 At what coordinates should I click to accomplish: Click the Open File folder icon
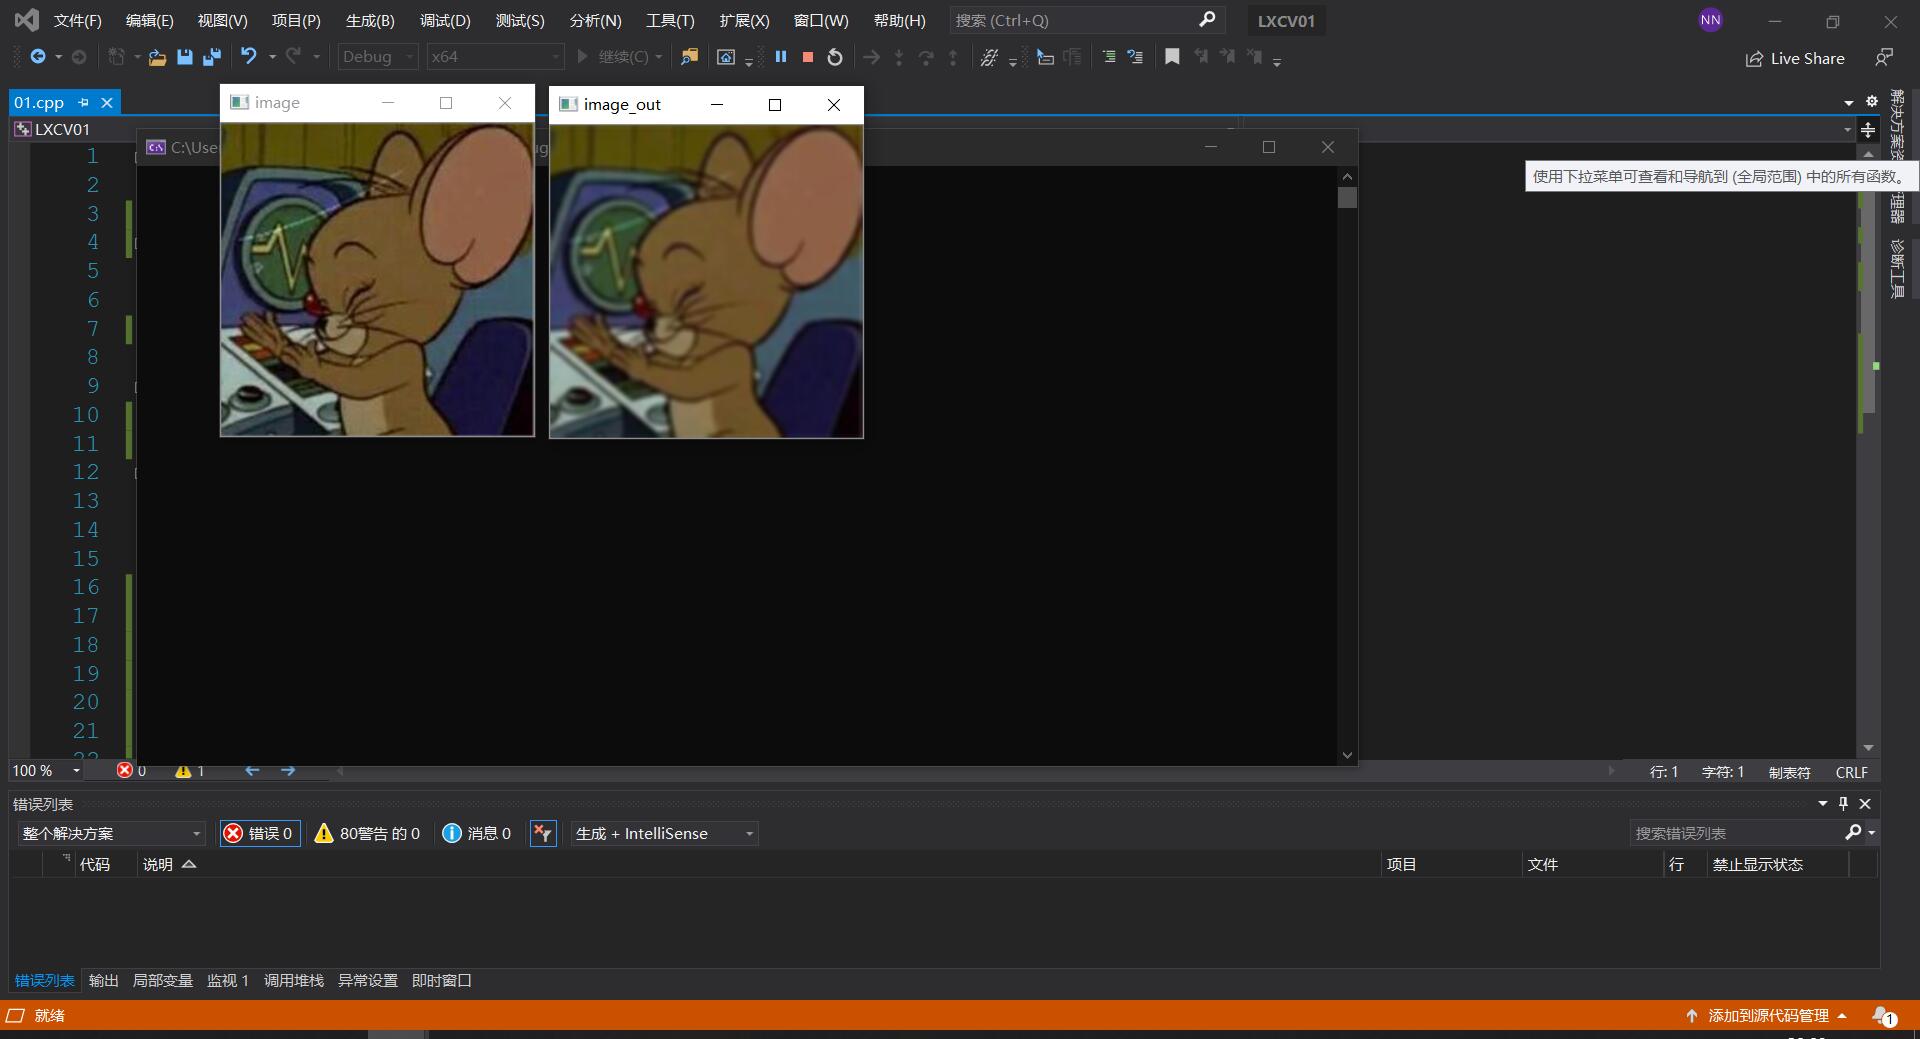click(x=157, y=57)
